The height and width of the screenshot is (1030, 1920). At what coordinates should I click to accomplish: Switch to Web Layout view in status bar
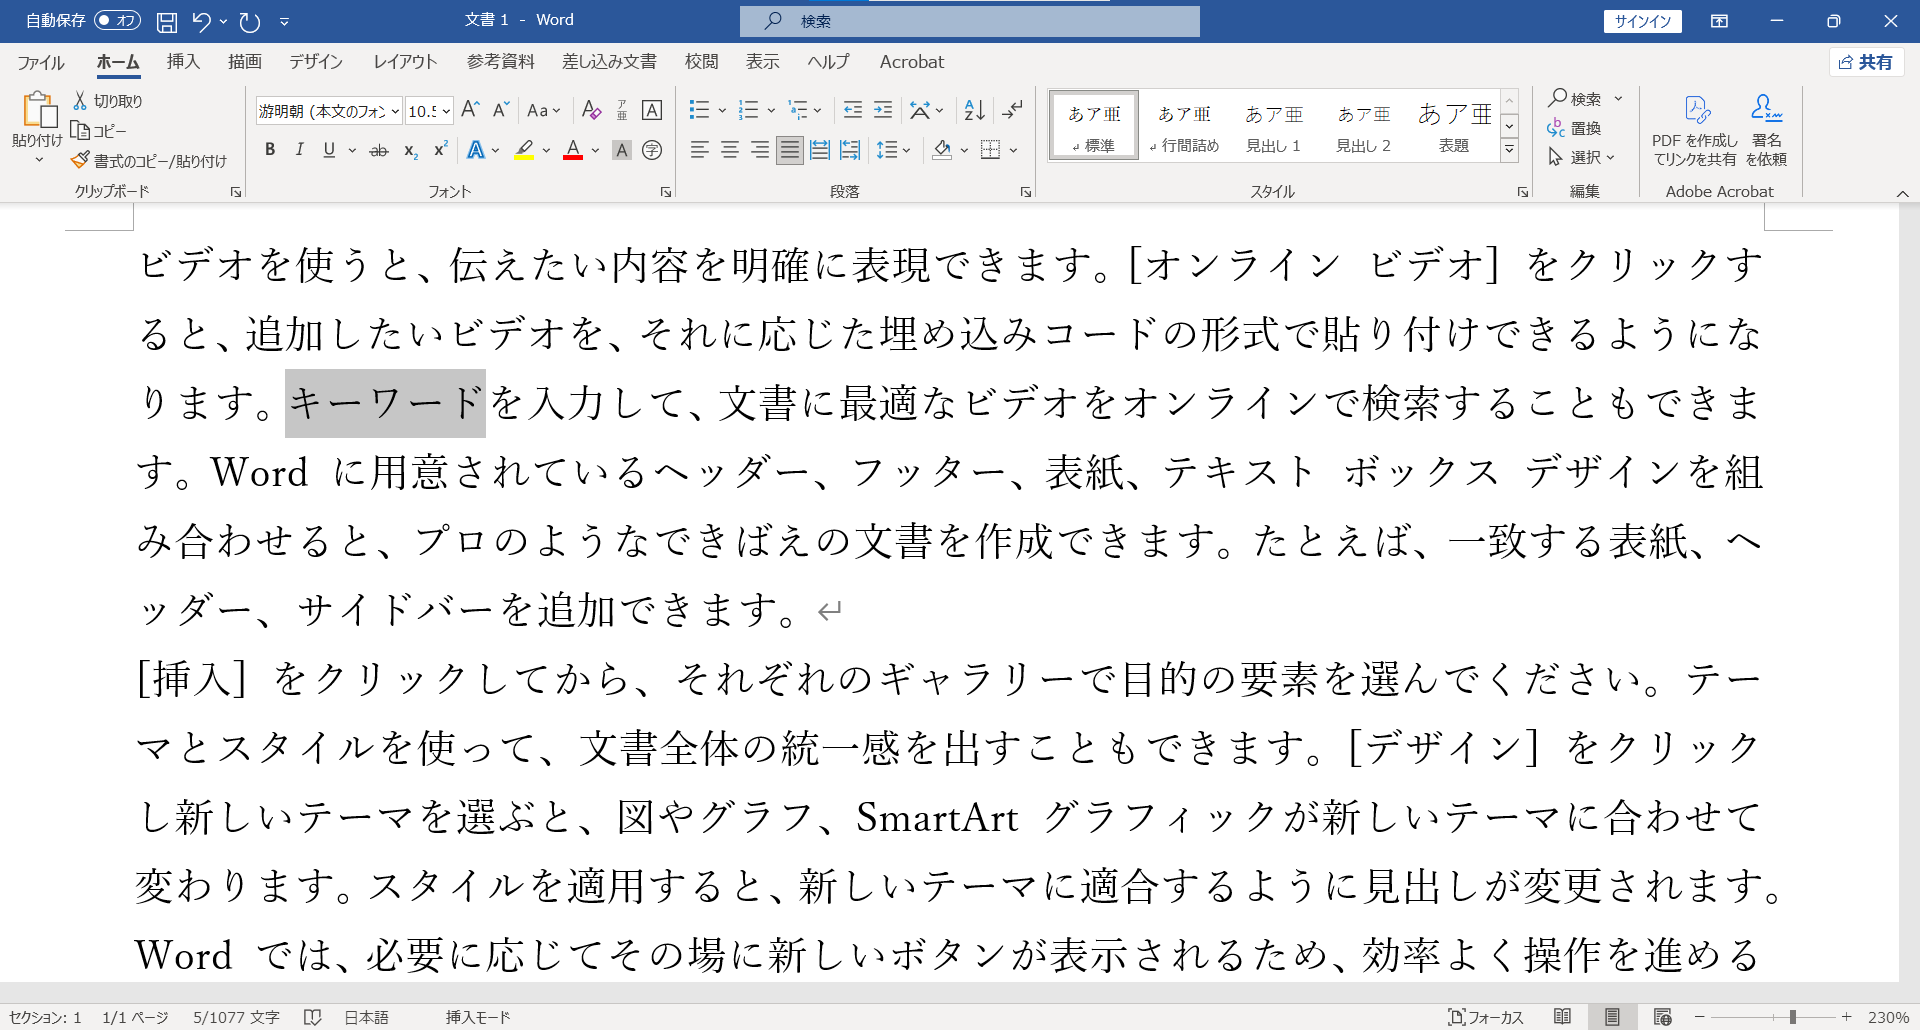1663,1017
